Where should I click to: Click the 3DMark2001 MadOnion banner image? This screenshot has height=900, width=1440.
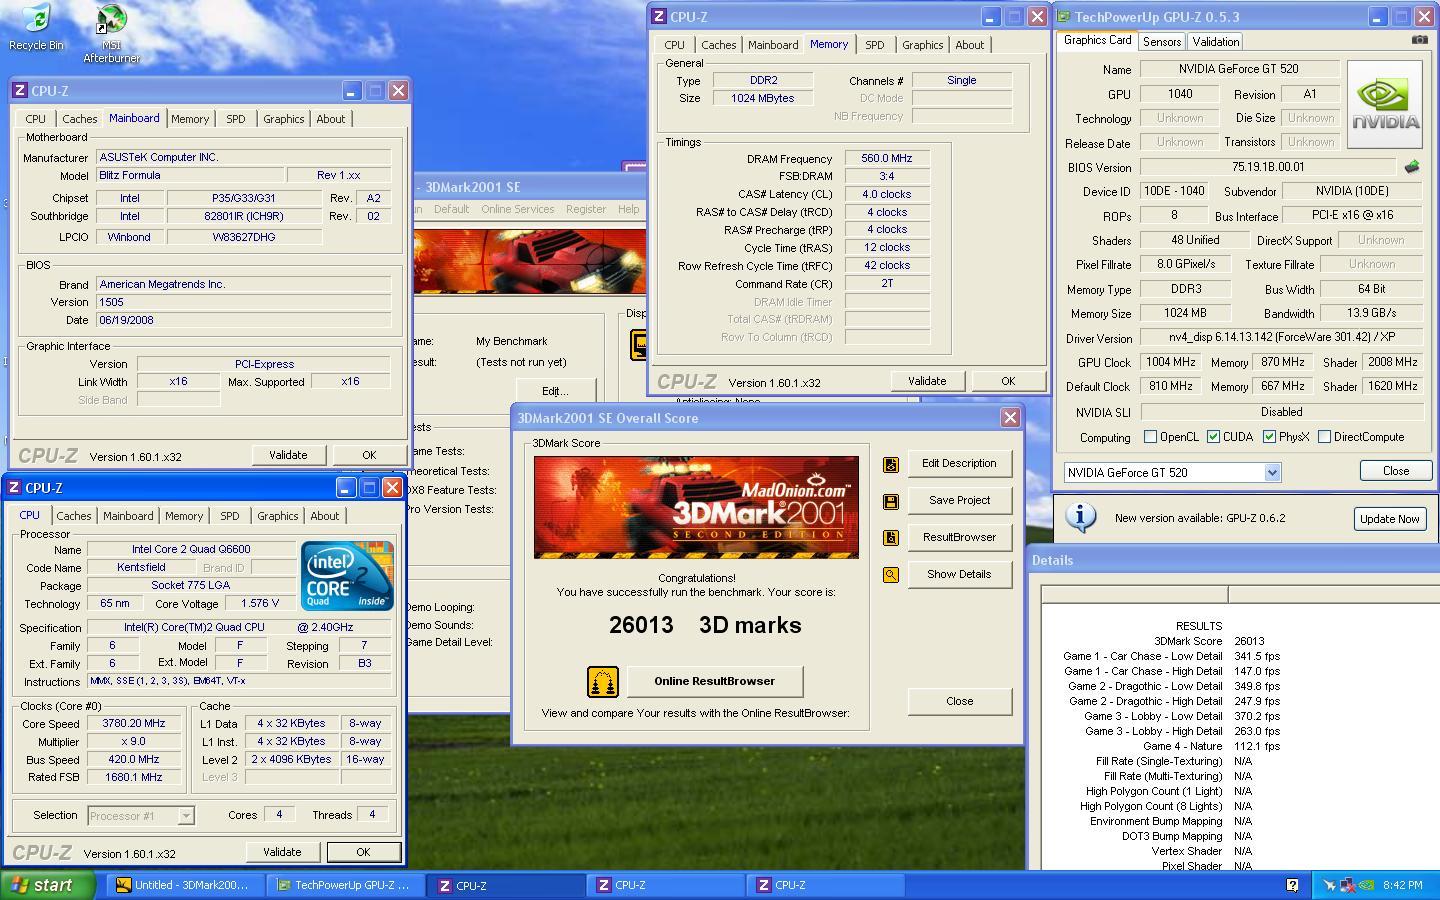click(696, 507)
